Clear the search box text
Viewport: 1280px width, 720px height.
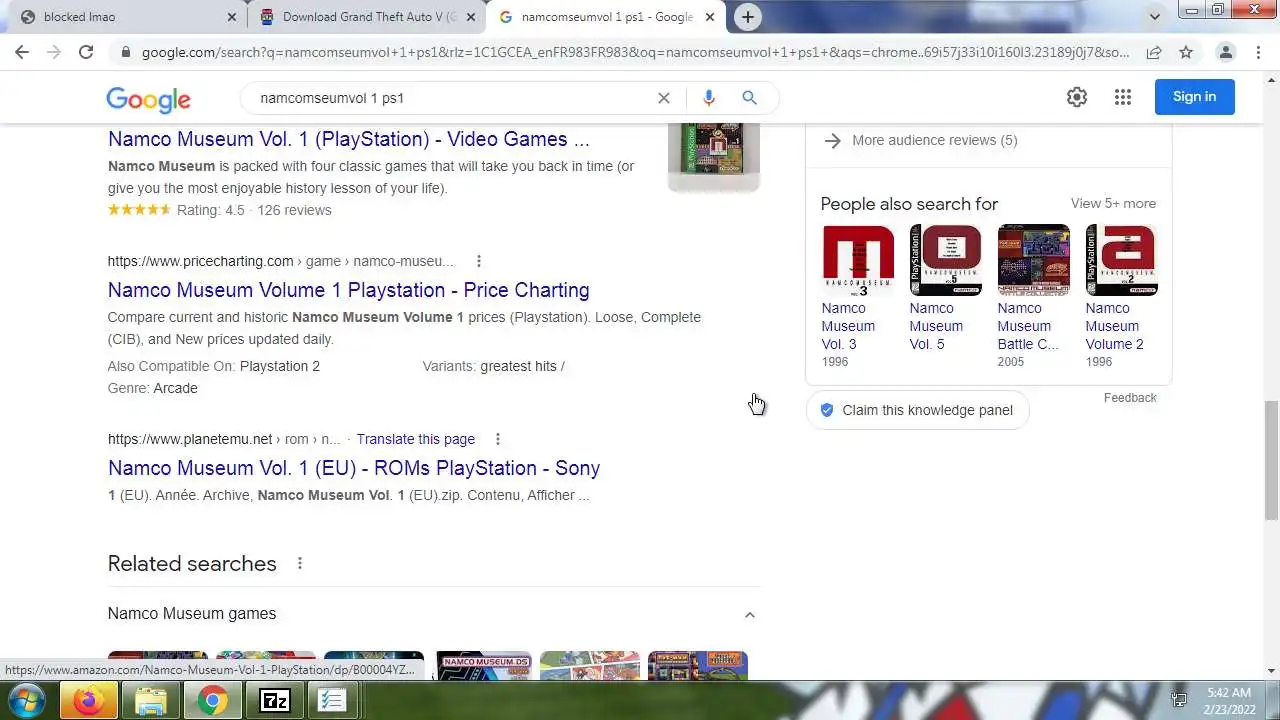click(x=663, y=98)
